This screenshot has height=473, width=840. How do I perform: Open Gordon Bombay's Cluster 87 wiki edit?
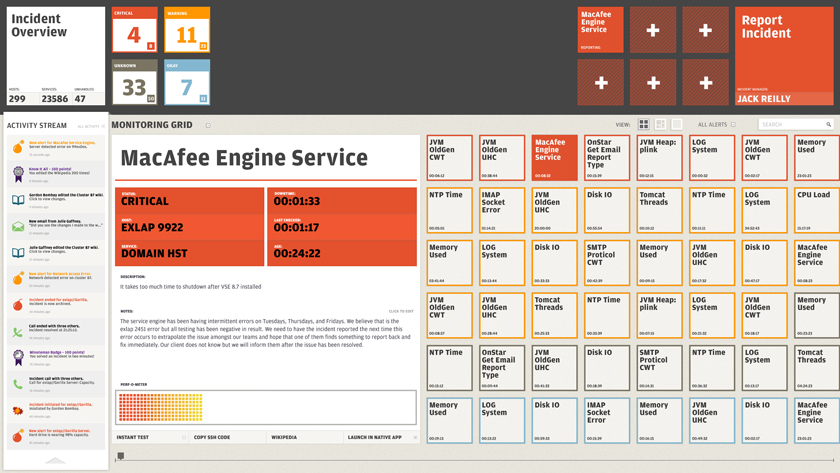pyautogui.click(x=56, y=200)
